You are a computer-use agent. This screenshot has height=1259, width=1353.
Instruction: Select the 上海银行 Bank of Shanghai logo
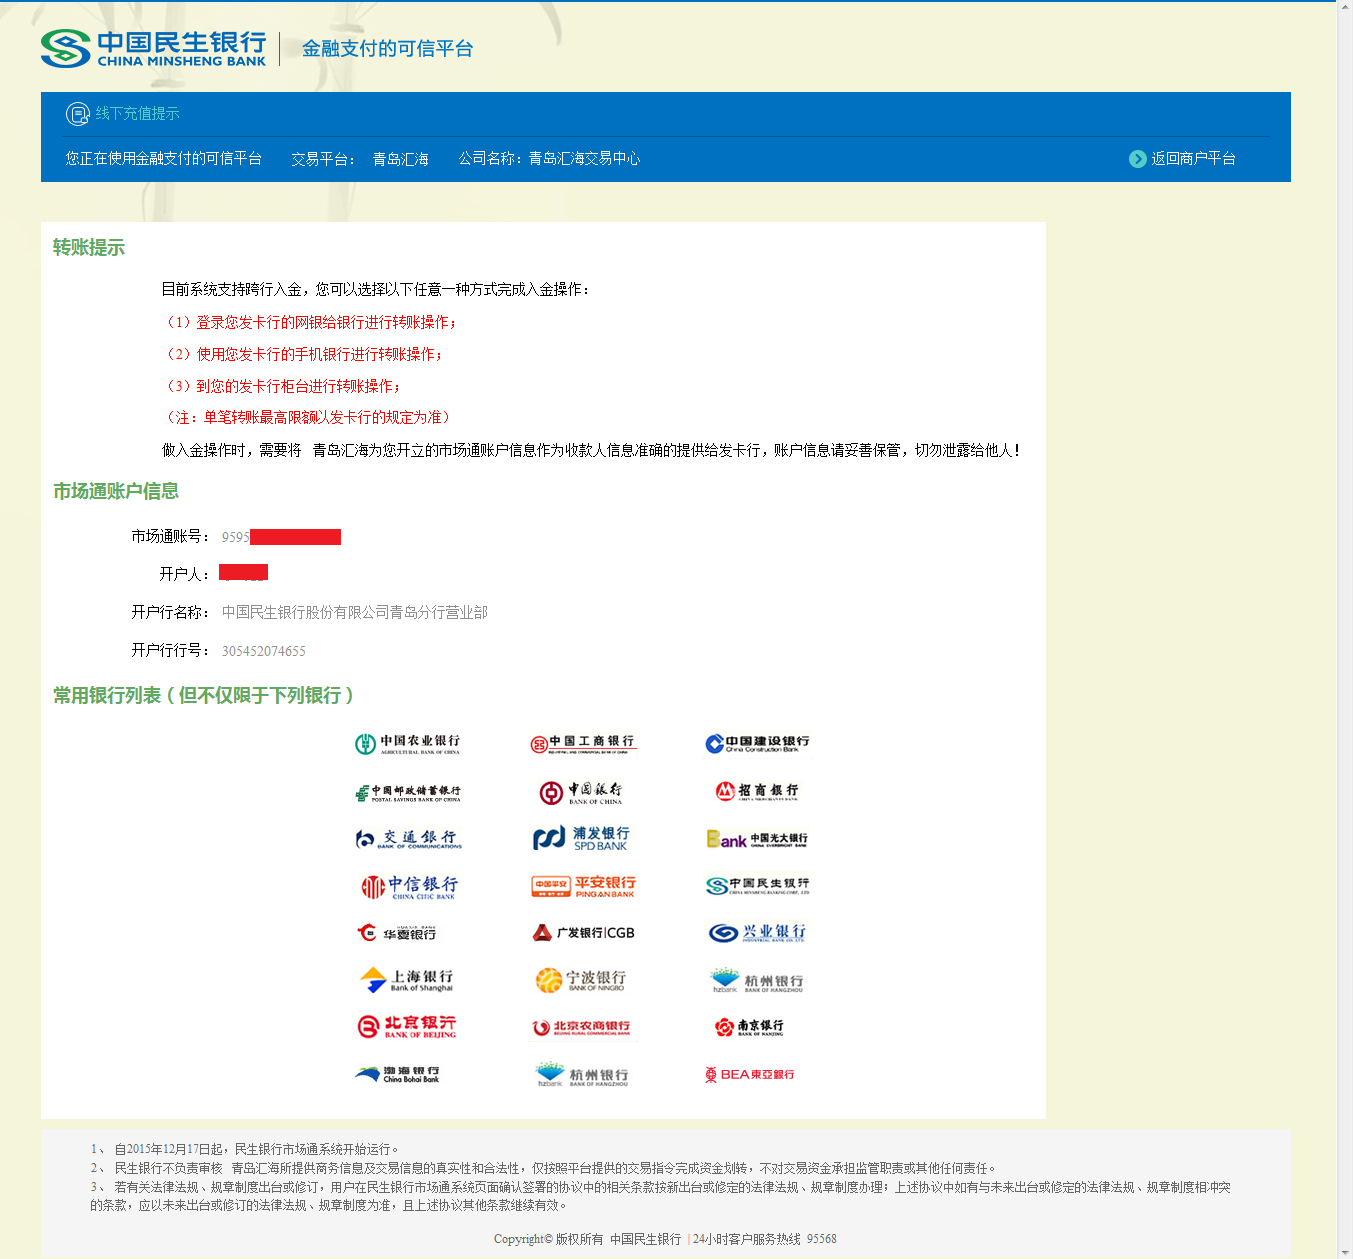(406, 980)
